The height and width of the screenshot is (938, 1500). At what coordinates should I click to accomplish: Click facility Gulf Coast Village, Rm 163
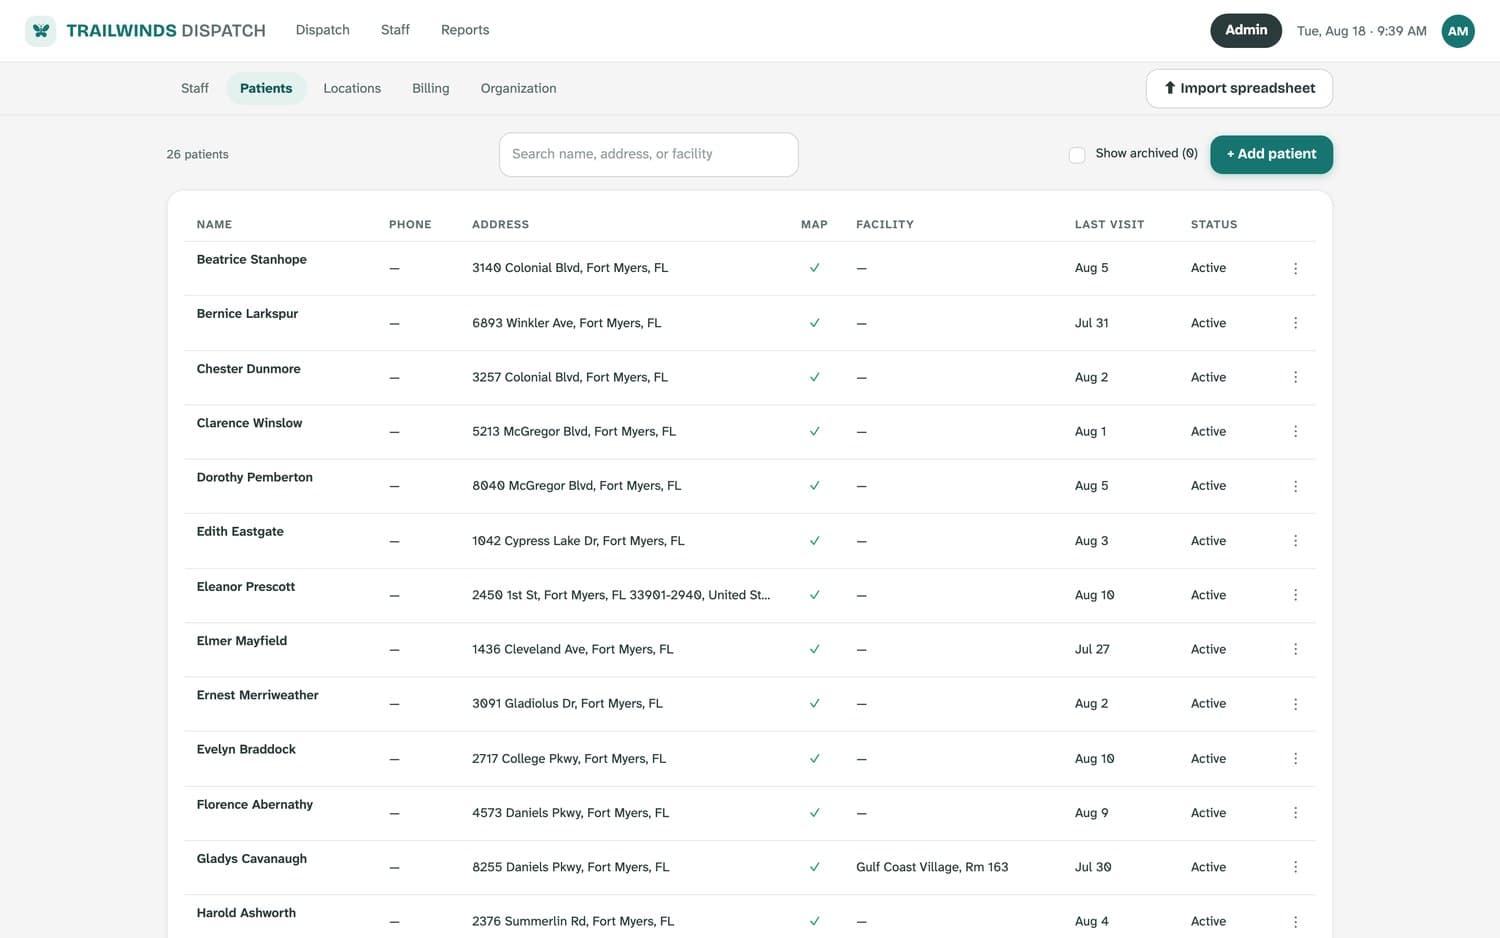932,867
